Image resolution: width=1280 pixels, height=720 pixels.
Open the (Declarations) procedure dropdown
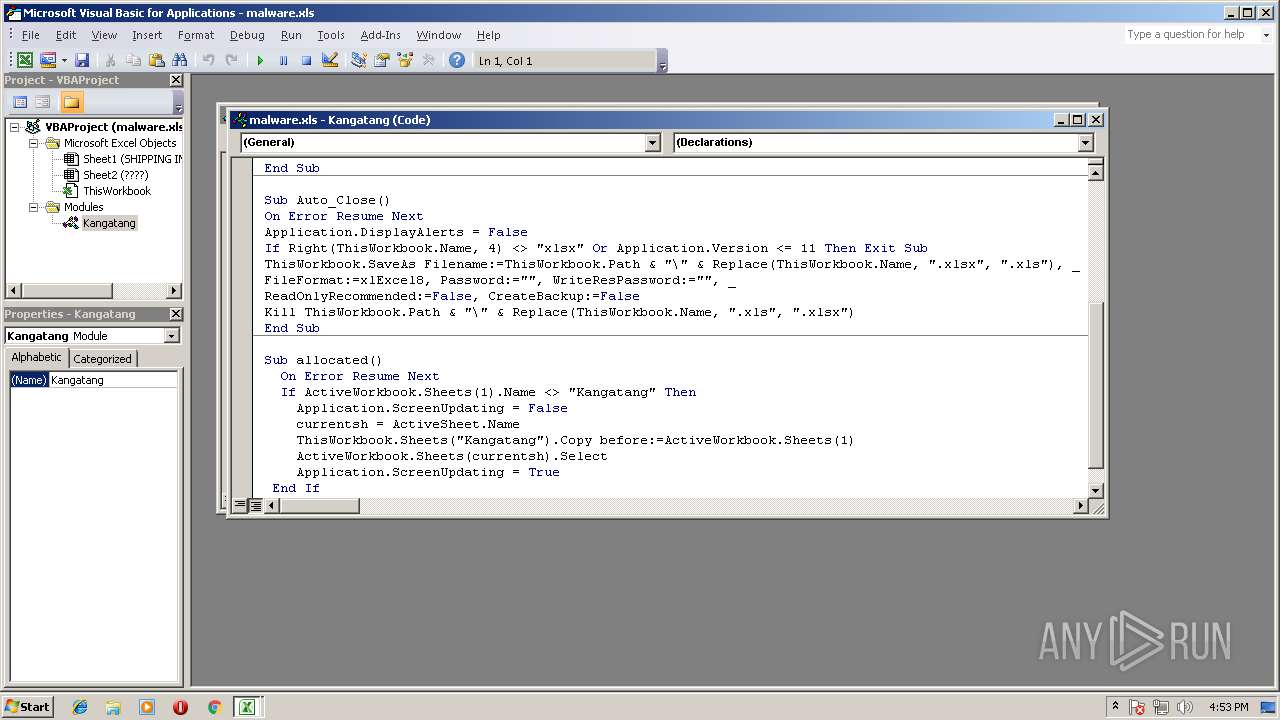pyautogui.click(x=1086, y=143)
